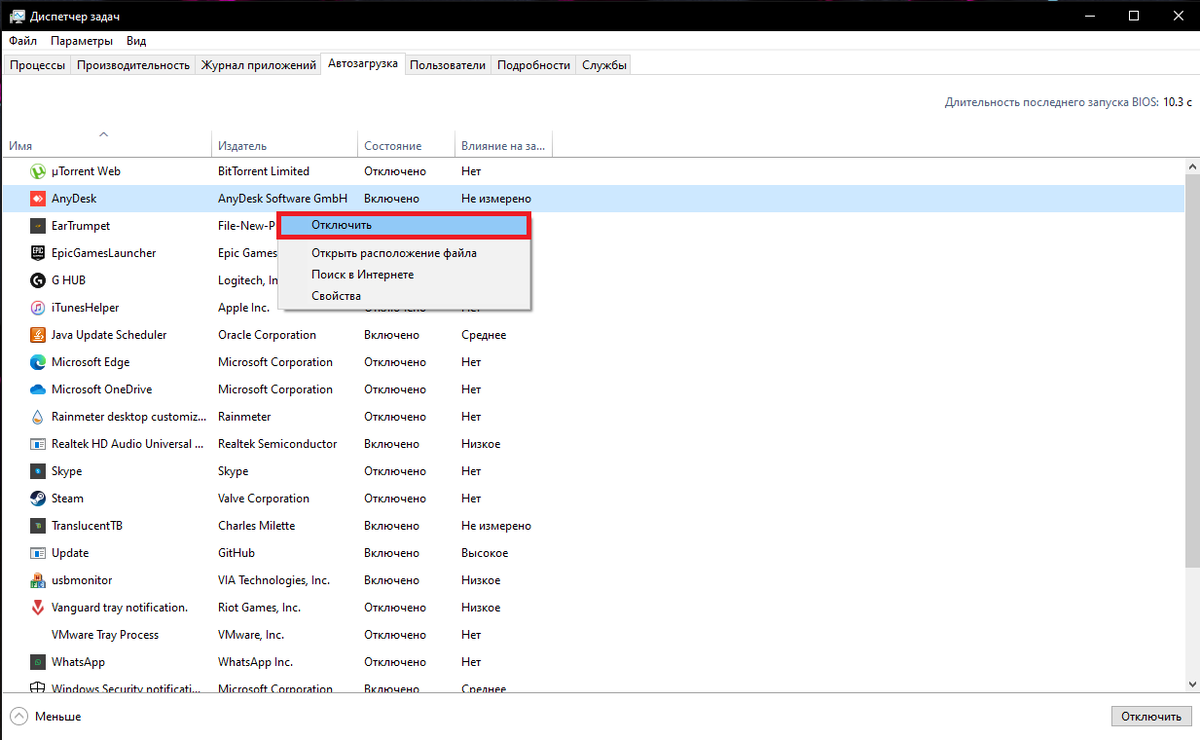Click Realtek Semiconductor publisher cell
Image resolution: width=1200 pixels, height=740 pixels.
(278, 444)
